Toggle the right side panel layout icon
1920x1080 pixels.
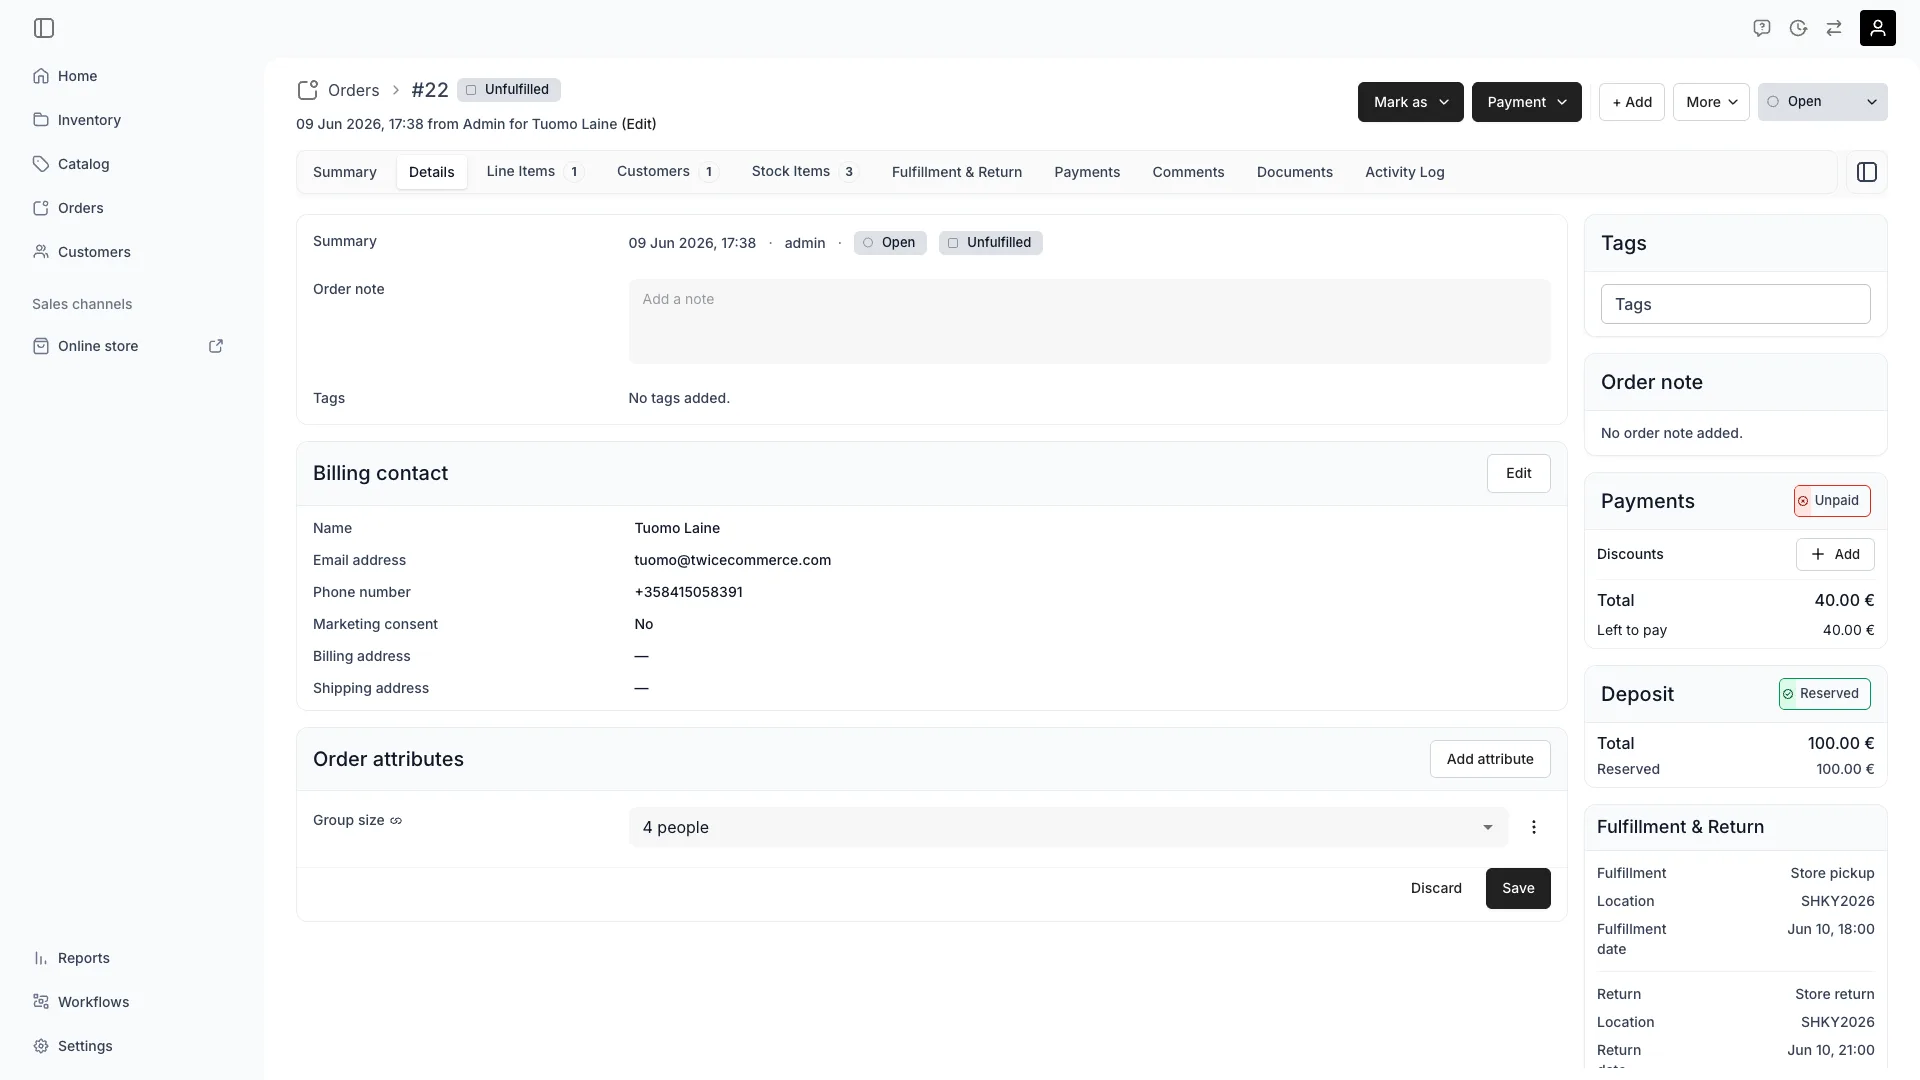[1867, 172]
